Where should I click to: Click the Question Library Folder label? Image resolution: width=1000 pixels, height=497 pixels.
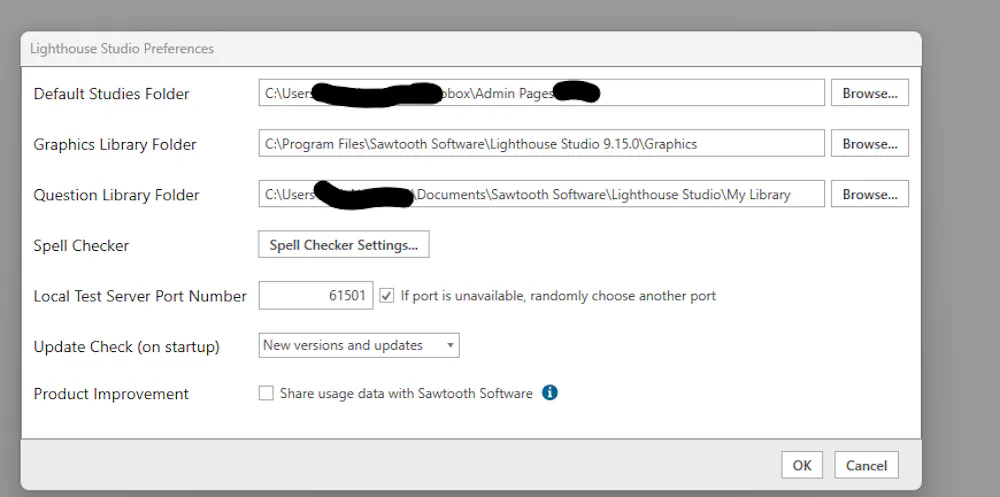point(117,195)
